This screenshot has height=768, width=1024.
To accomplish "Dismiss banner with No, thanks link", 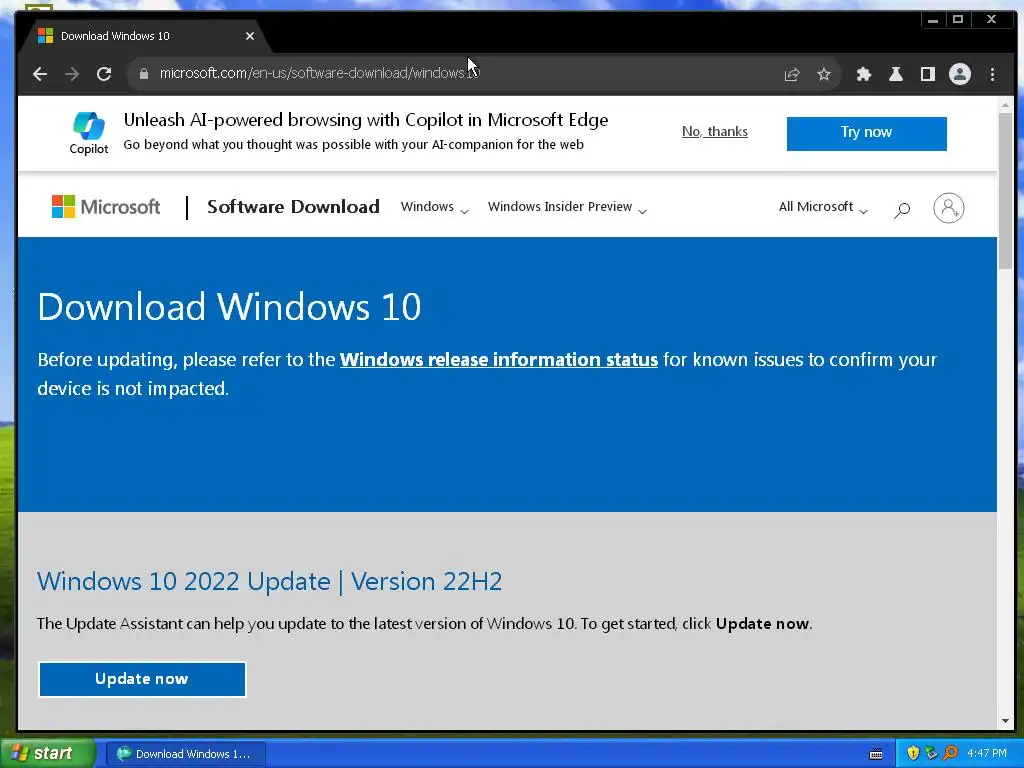I will [714, 131].
